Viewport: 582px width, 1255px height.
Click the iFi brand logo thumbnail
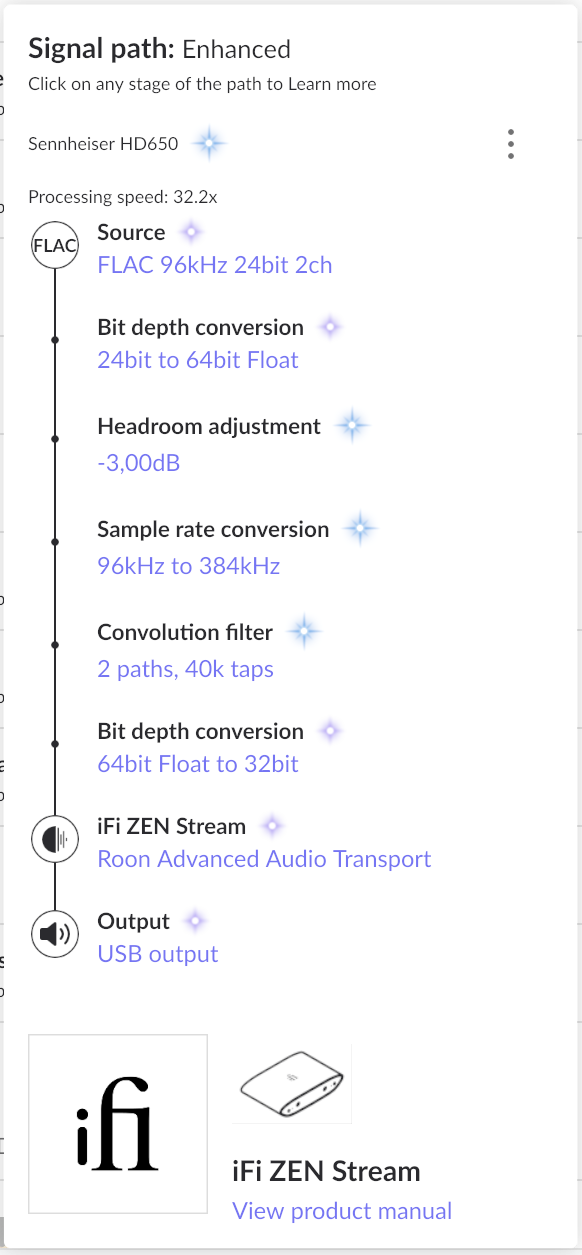(118, 1124)
